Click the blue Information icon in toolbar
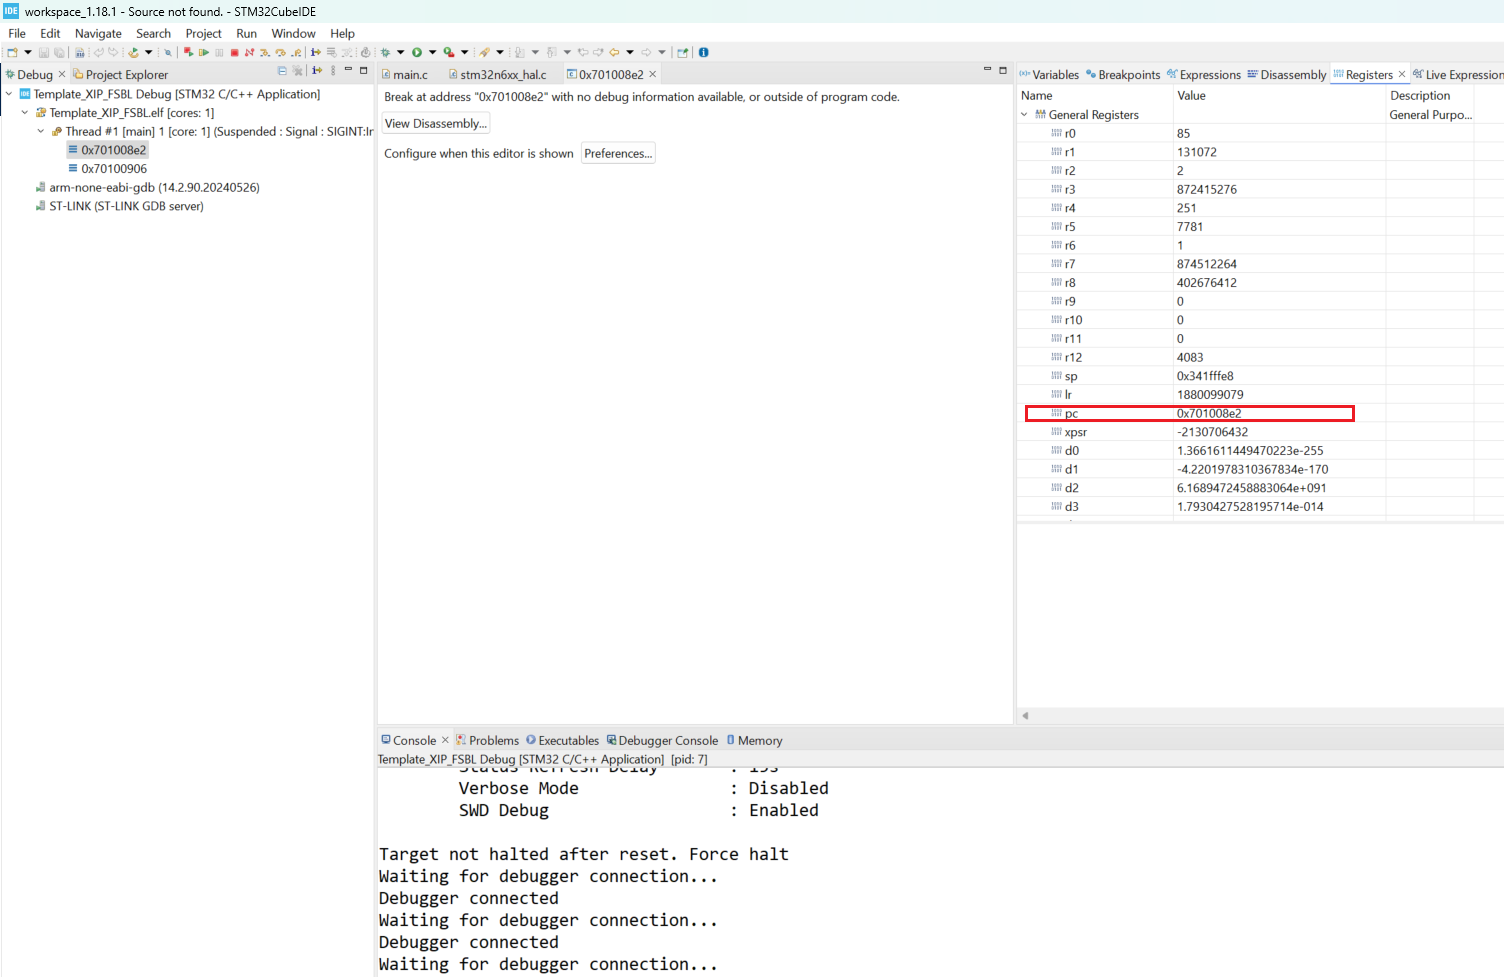 coord(703,52)
